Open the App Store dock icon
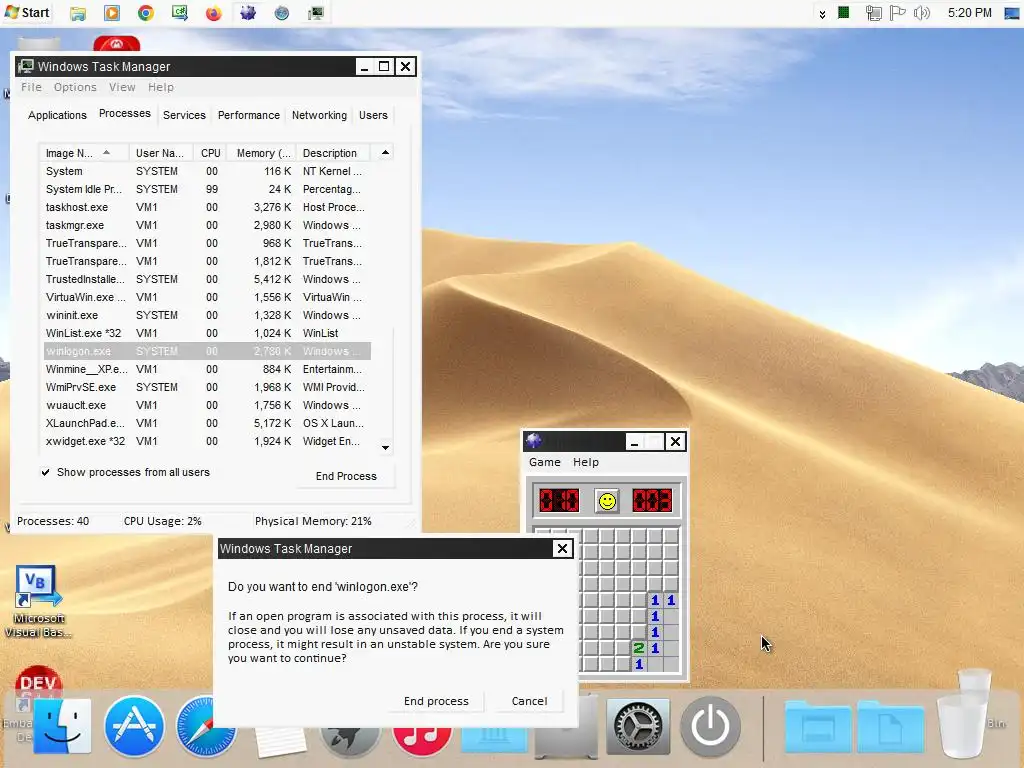1024x768 pixels. click(134, 726)
